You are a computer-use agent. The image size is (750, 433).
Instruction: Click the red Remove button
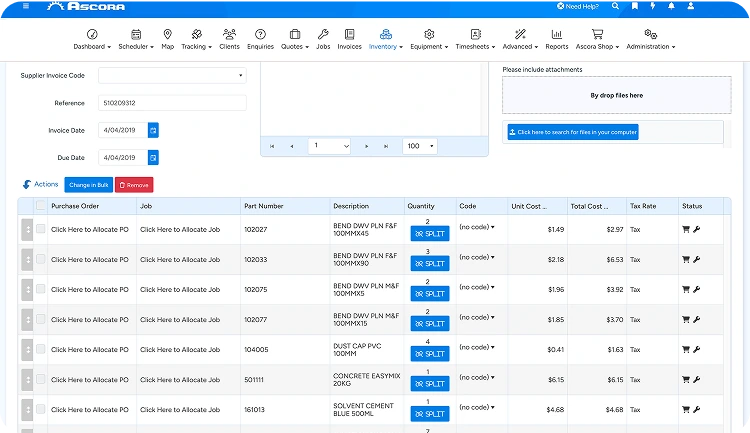pyautogui.click(x=134, y=185)
